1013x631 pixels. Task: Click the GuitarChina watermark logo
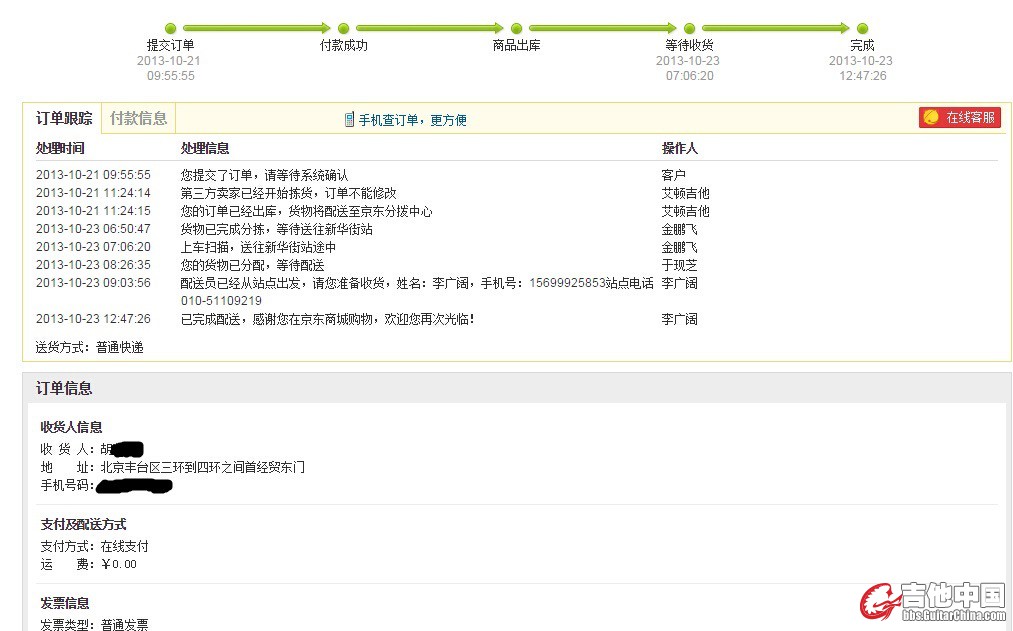[x=932, y=602]
